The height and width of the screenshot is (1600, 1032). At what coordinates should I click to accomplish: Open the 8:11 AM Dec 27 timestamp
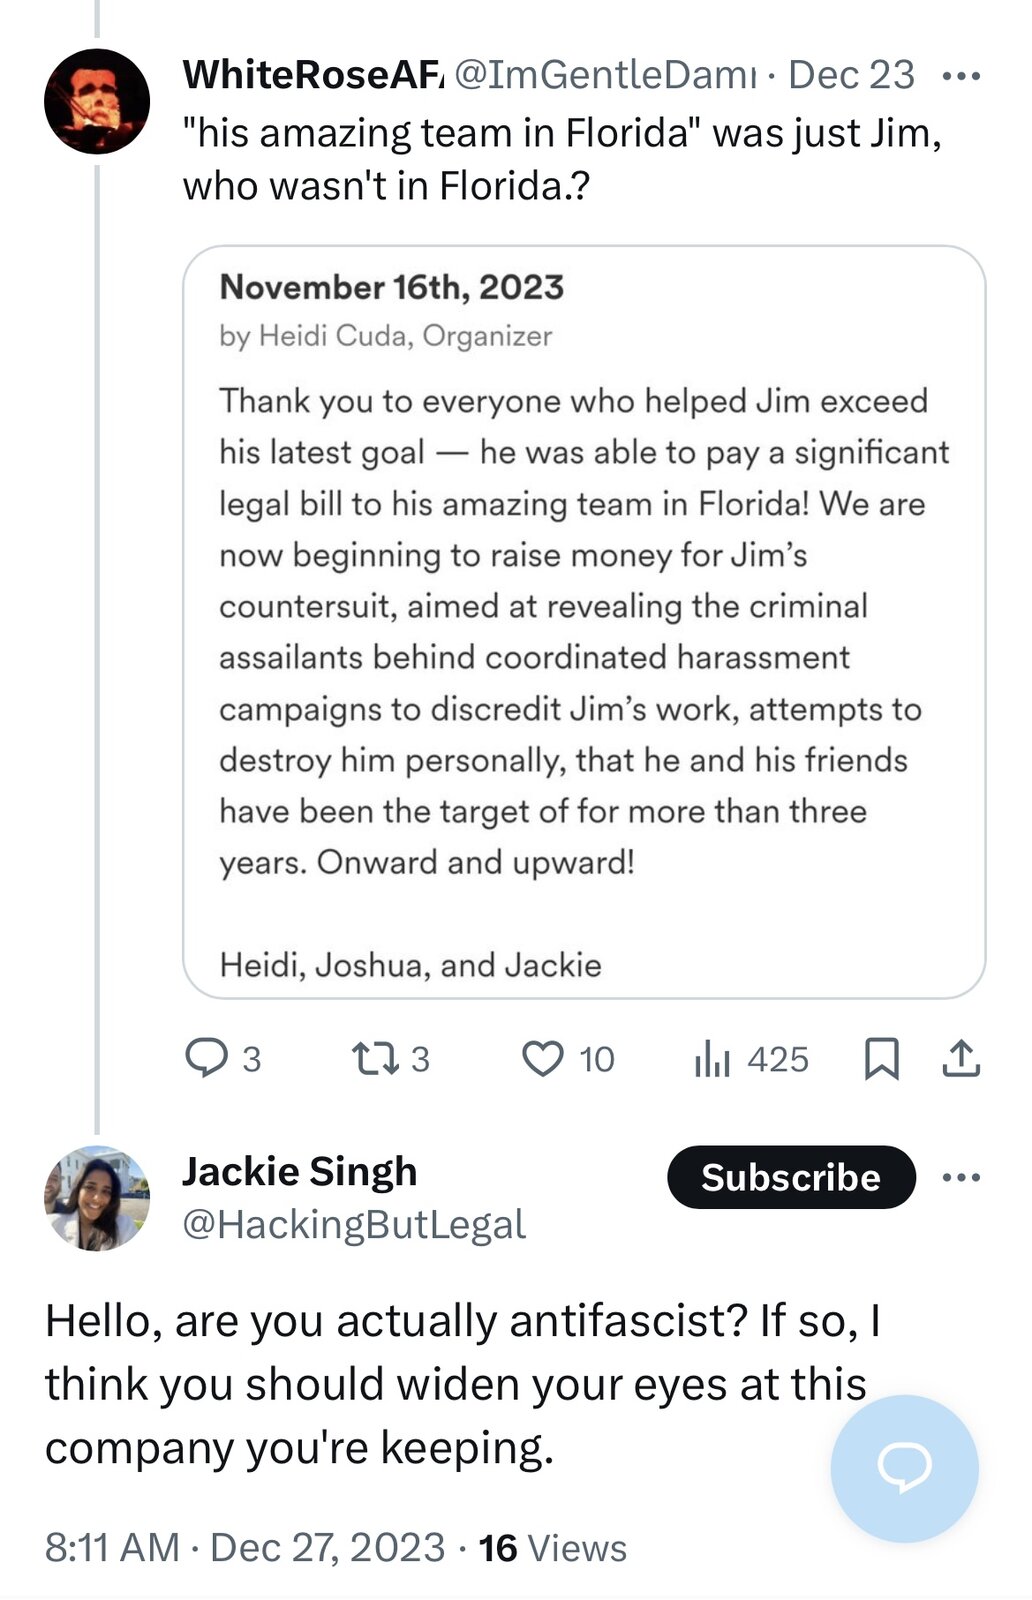pyautogui.click(x=245, y=1547)
